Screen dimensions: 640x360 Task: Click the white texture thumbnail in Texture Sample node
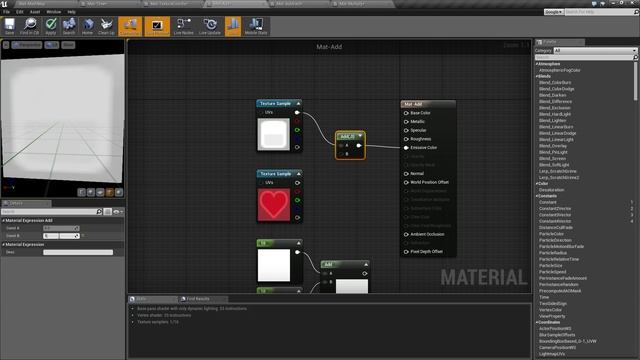[x=273, y=134]
